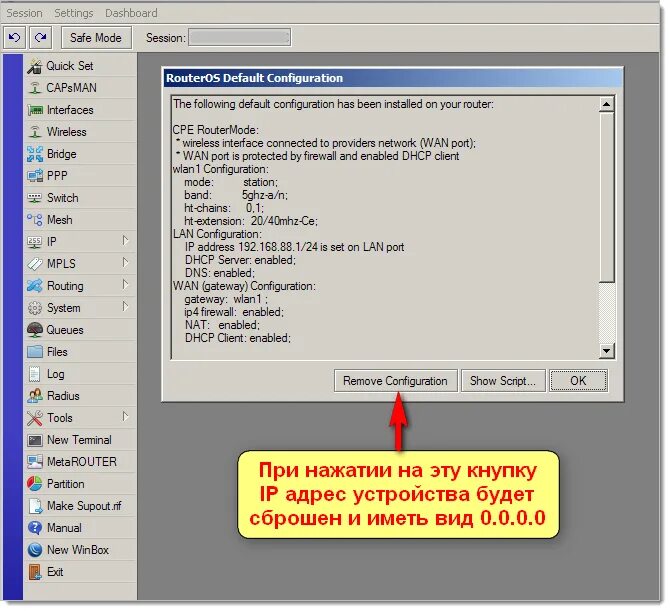Click the Routing icon in sidebar

[x=35, y=286]
